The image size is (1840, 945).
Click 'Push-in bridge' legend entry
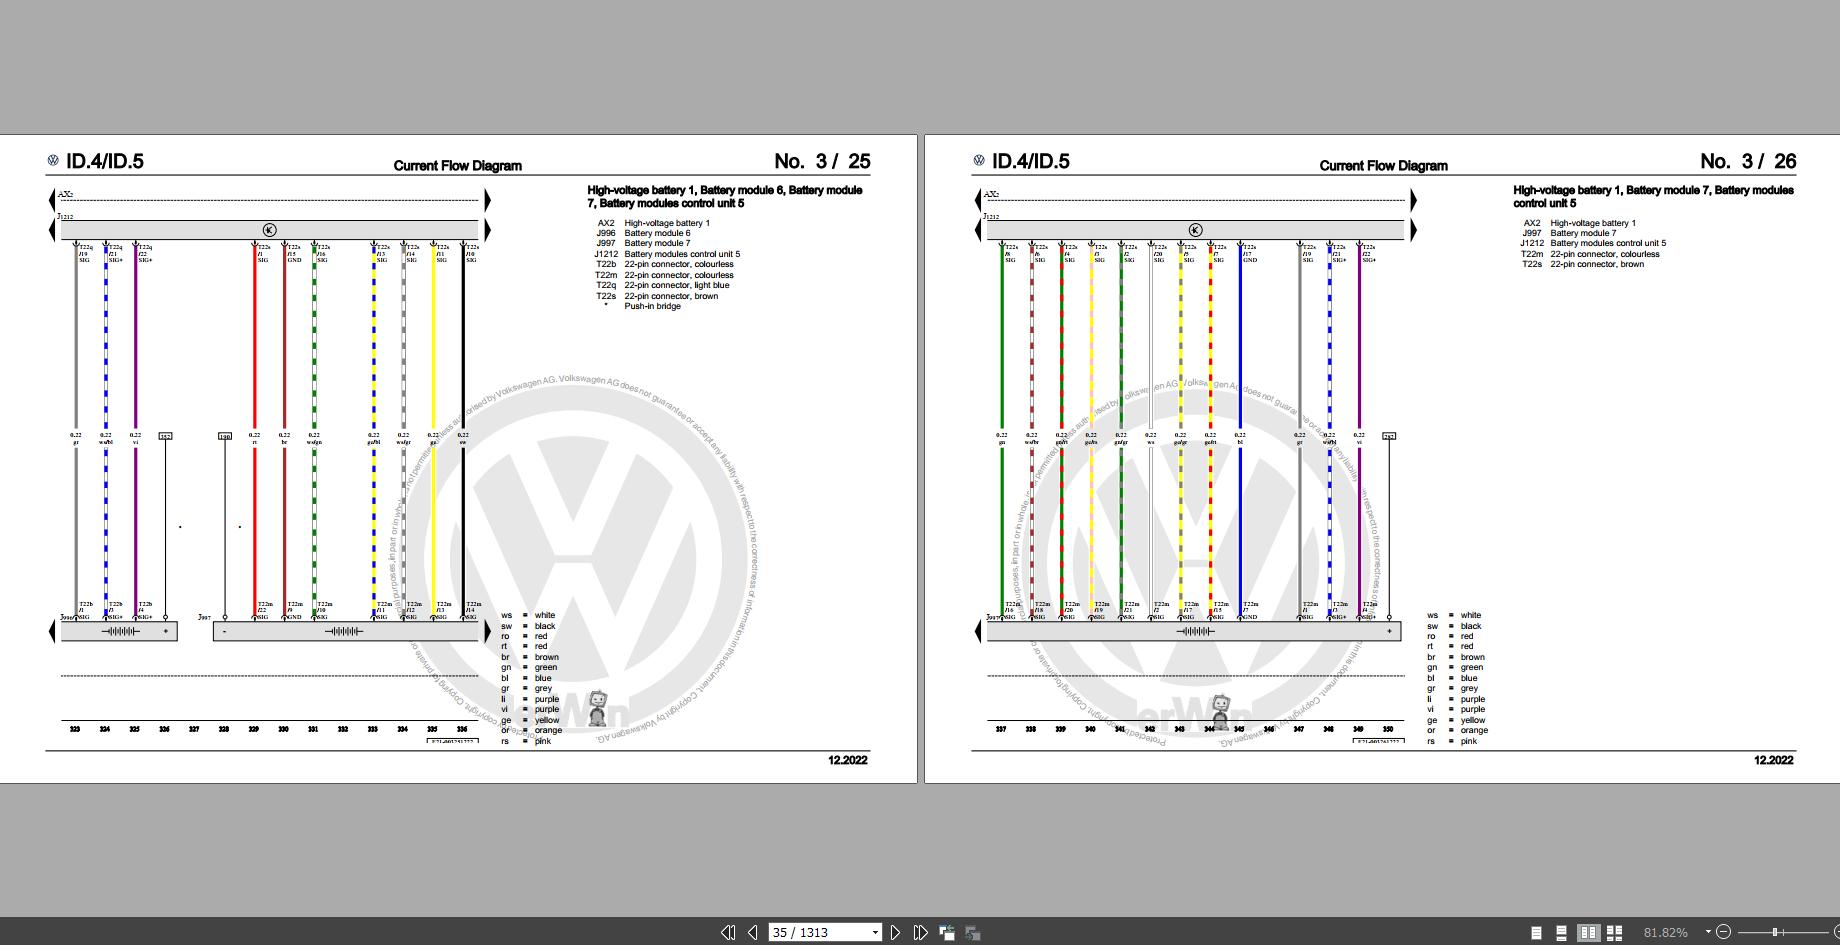652,306
